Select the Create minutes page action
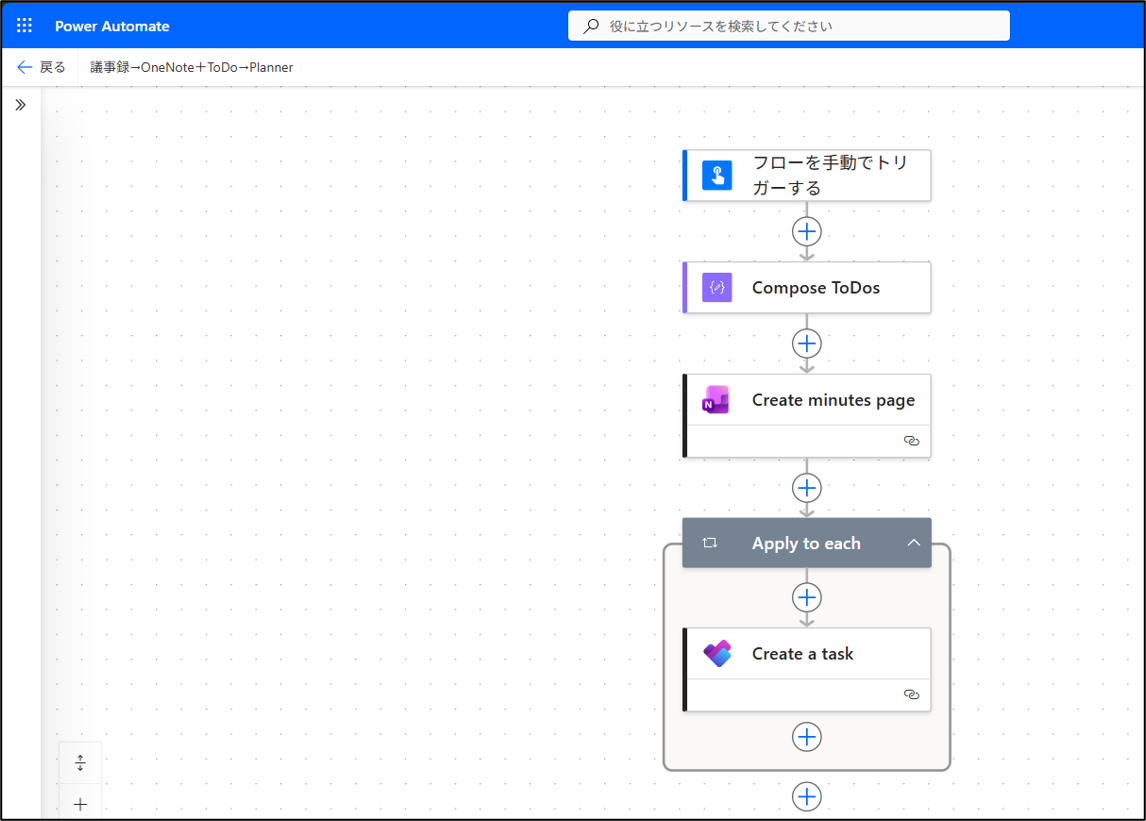Image resolution: width=1146 pixels, height=821 pixels. pyautogui.click(x=807, y=416)
